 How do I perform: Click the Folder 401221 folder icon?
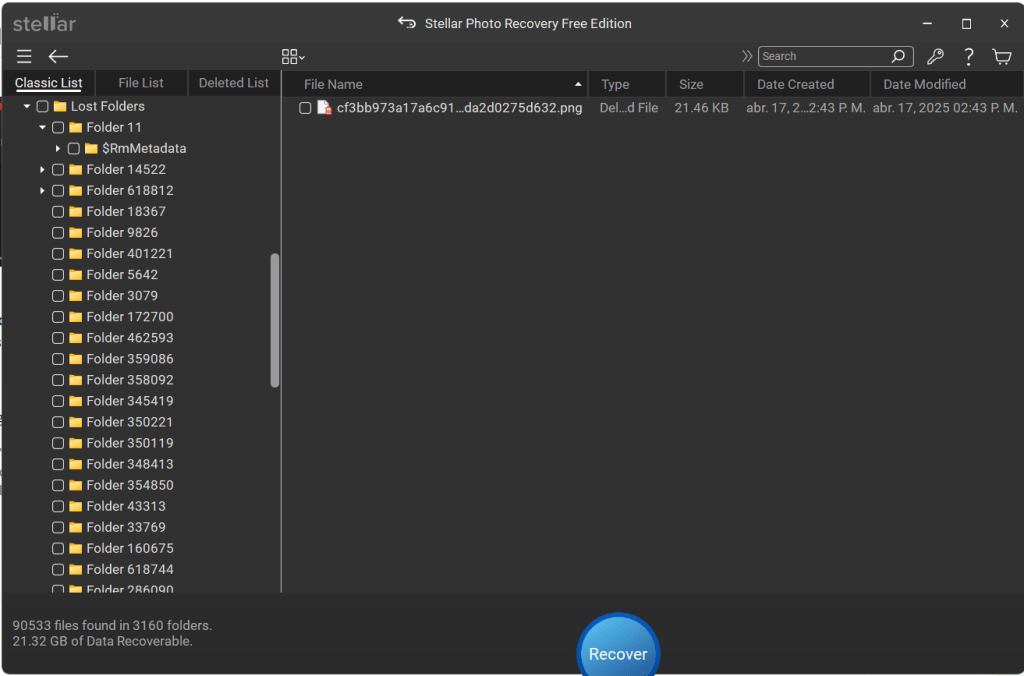point(76,253)
